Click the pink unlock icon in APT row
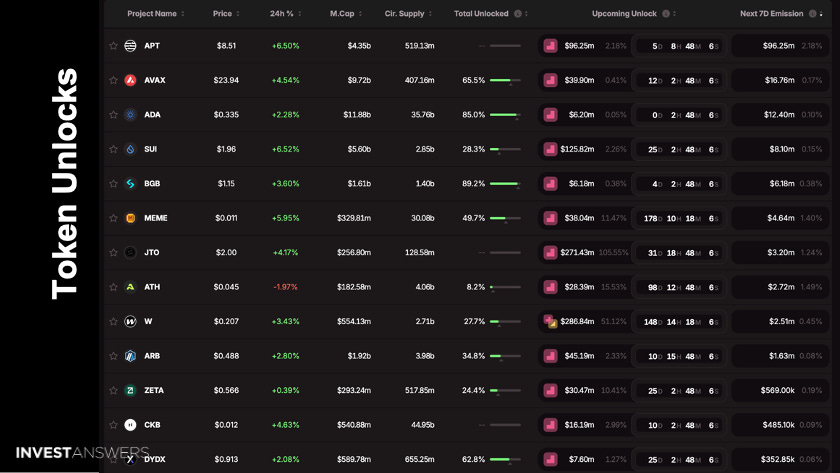The height and width of the screenshot is (473, 840). [550, 46]
